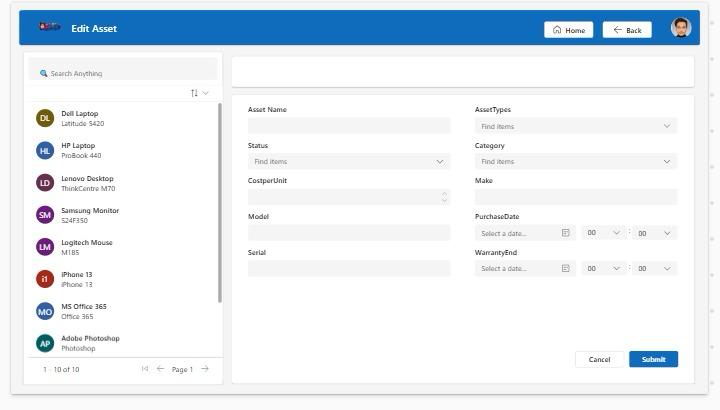Select the AP avatar for Adobe Photoshop
Screen dimensions: 720x410
click(45, 343)
